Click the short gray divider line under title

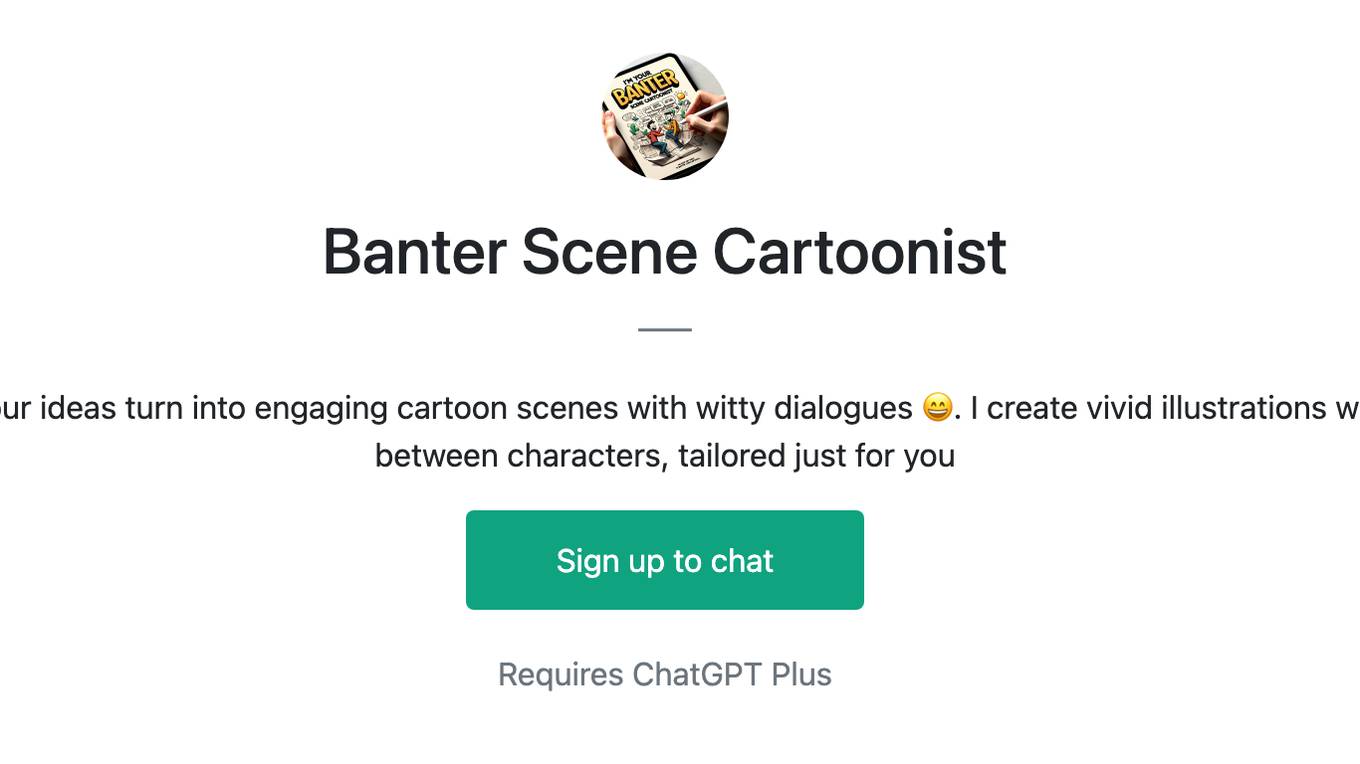[665, 329]
